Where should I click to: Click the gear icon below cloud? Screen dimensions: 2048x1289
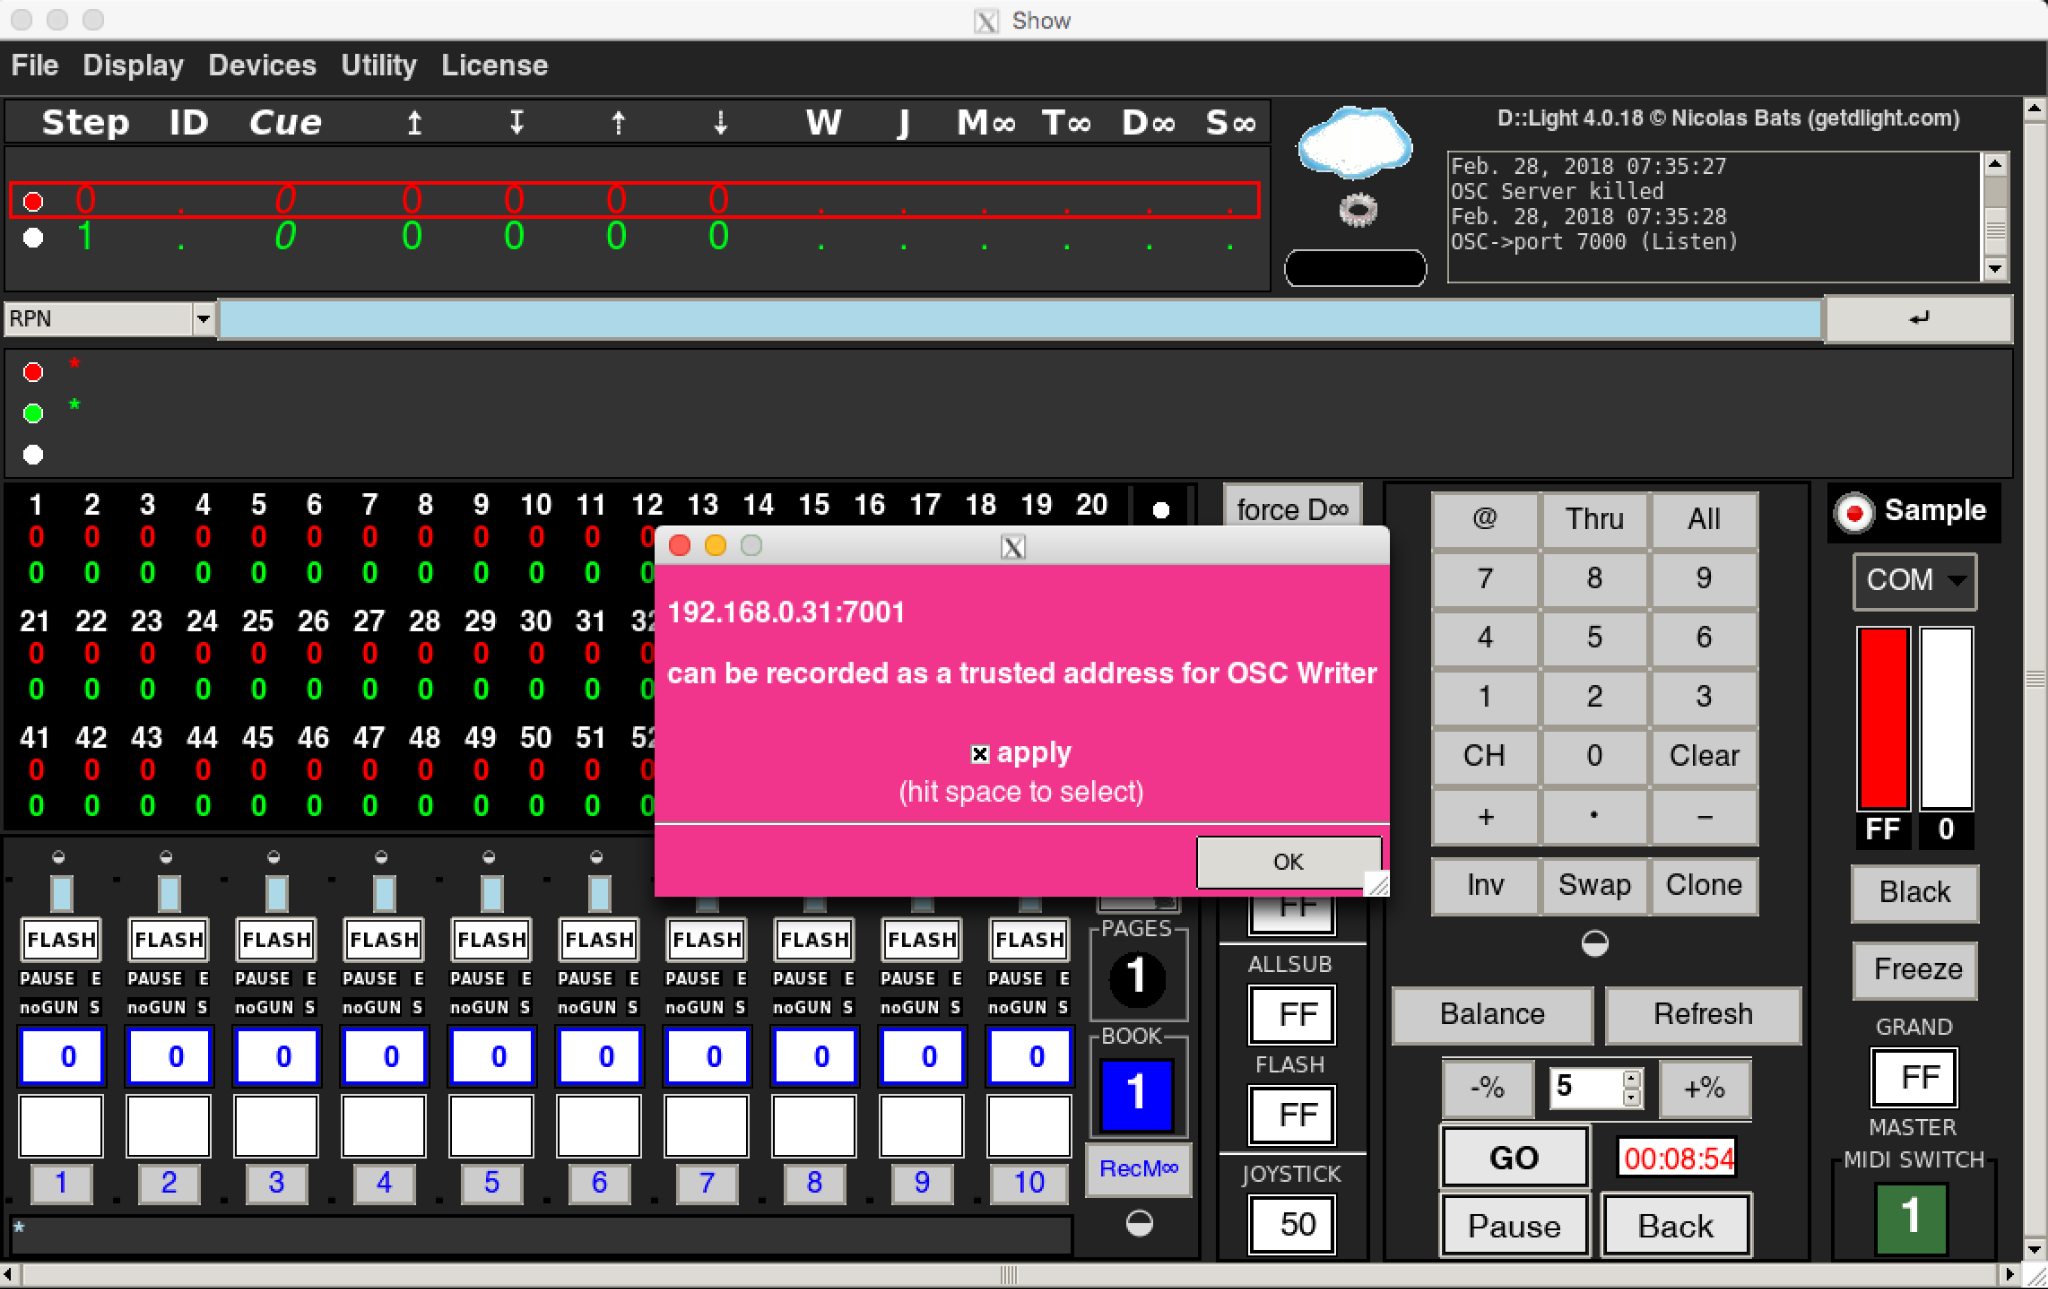pyautogui.click(x=1357, y=210)
